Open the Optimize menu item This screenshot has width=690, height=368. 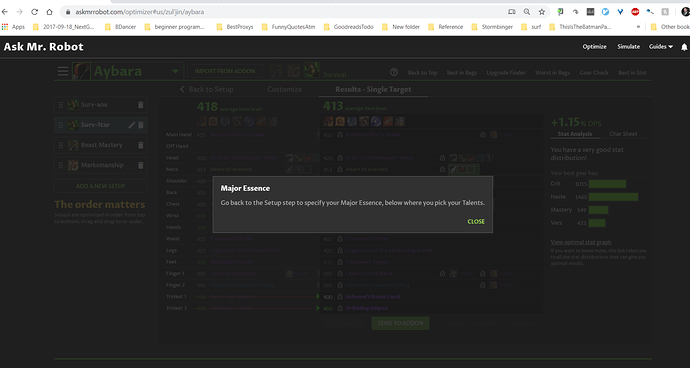595,47
